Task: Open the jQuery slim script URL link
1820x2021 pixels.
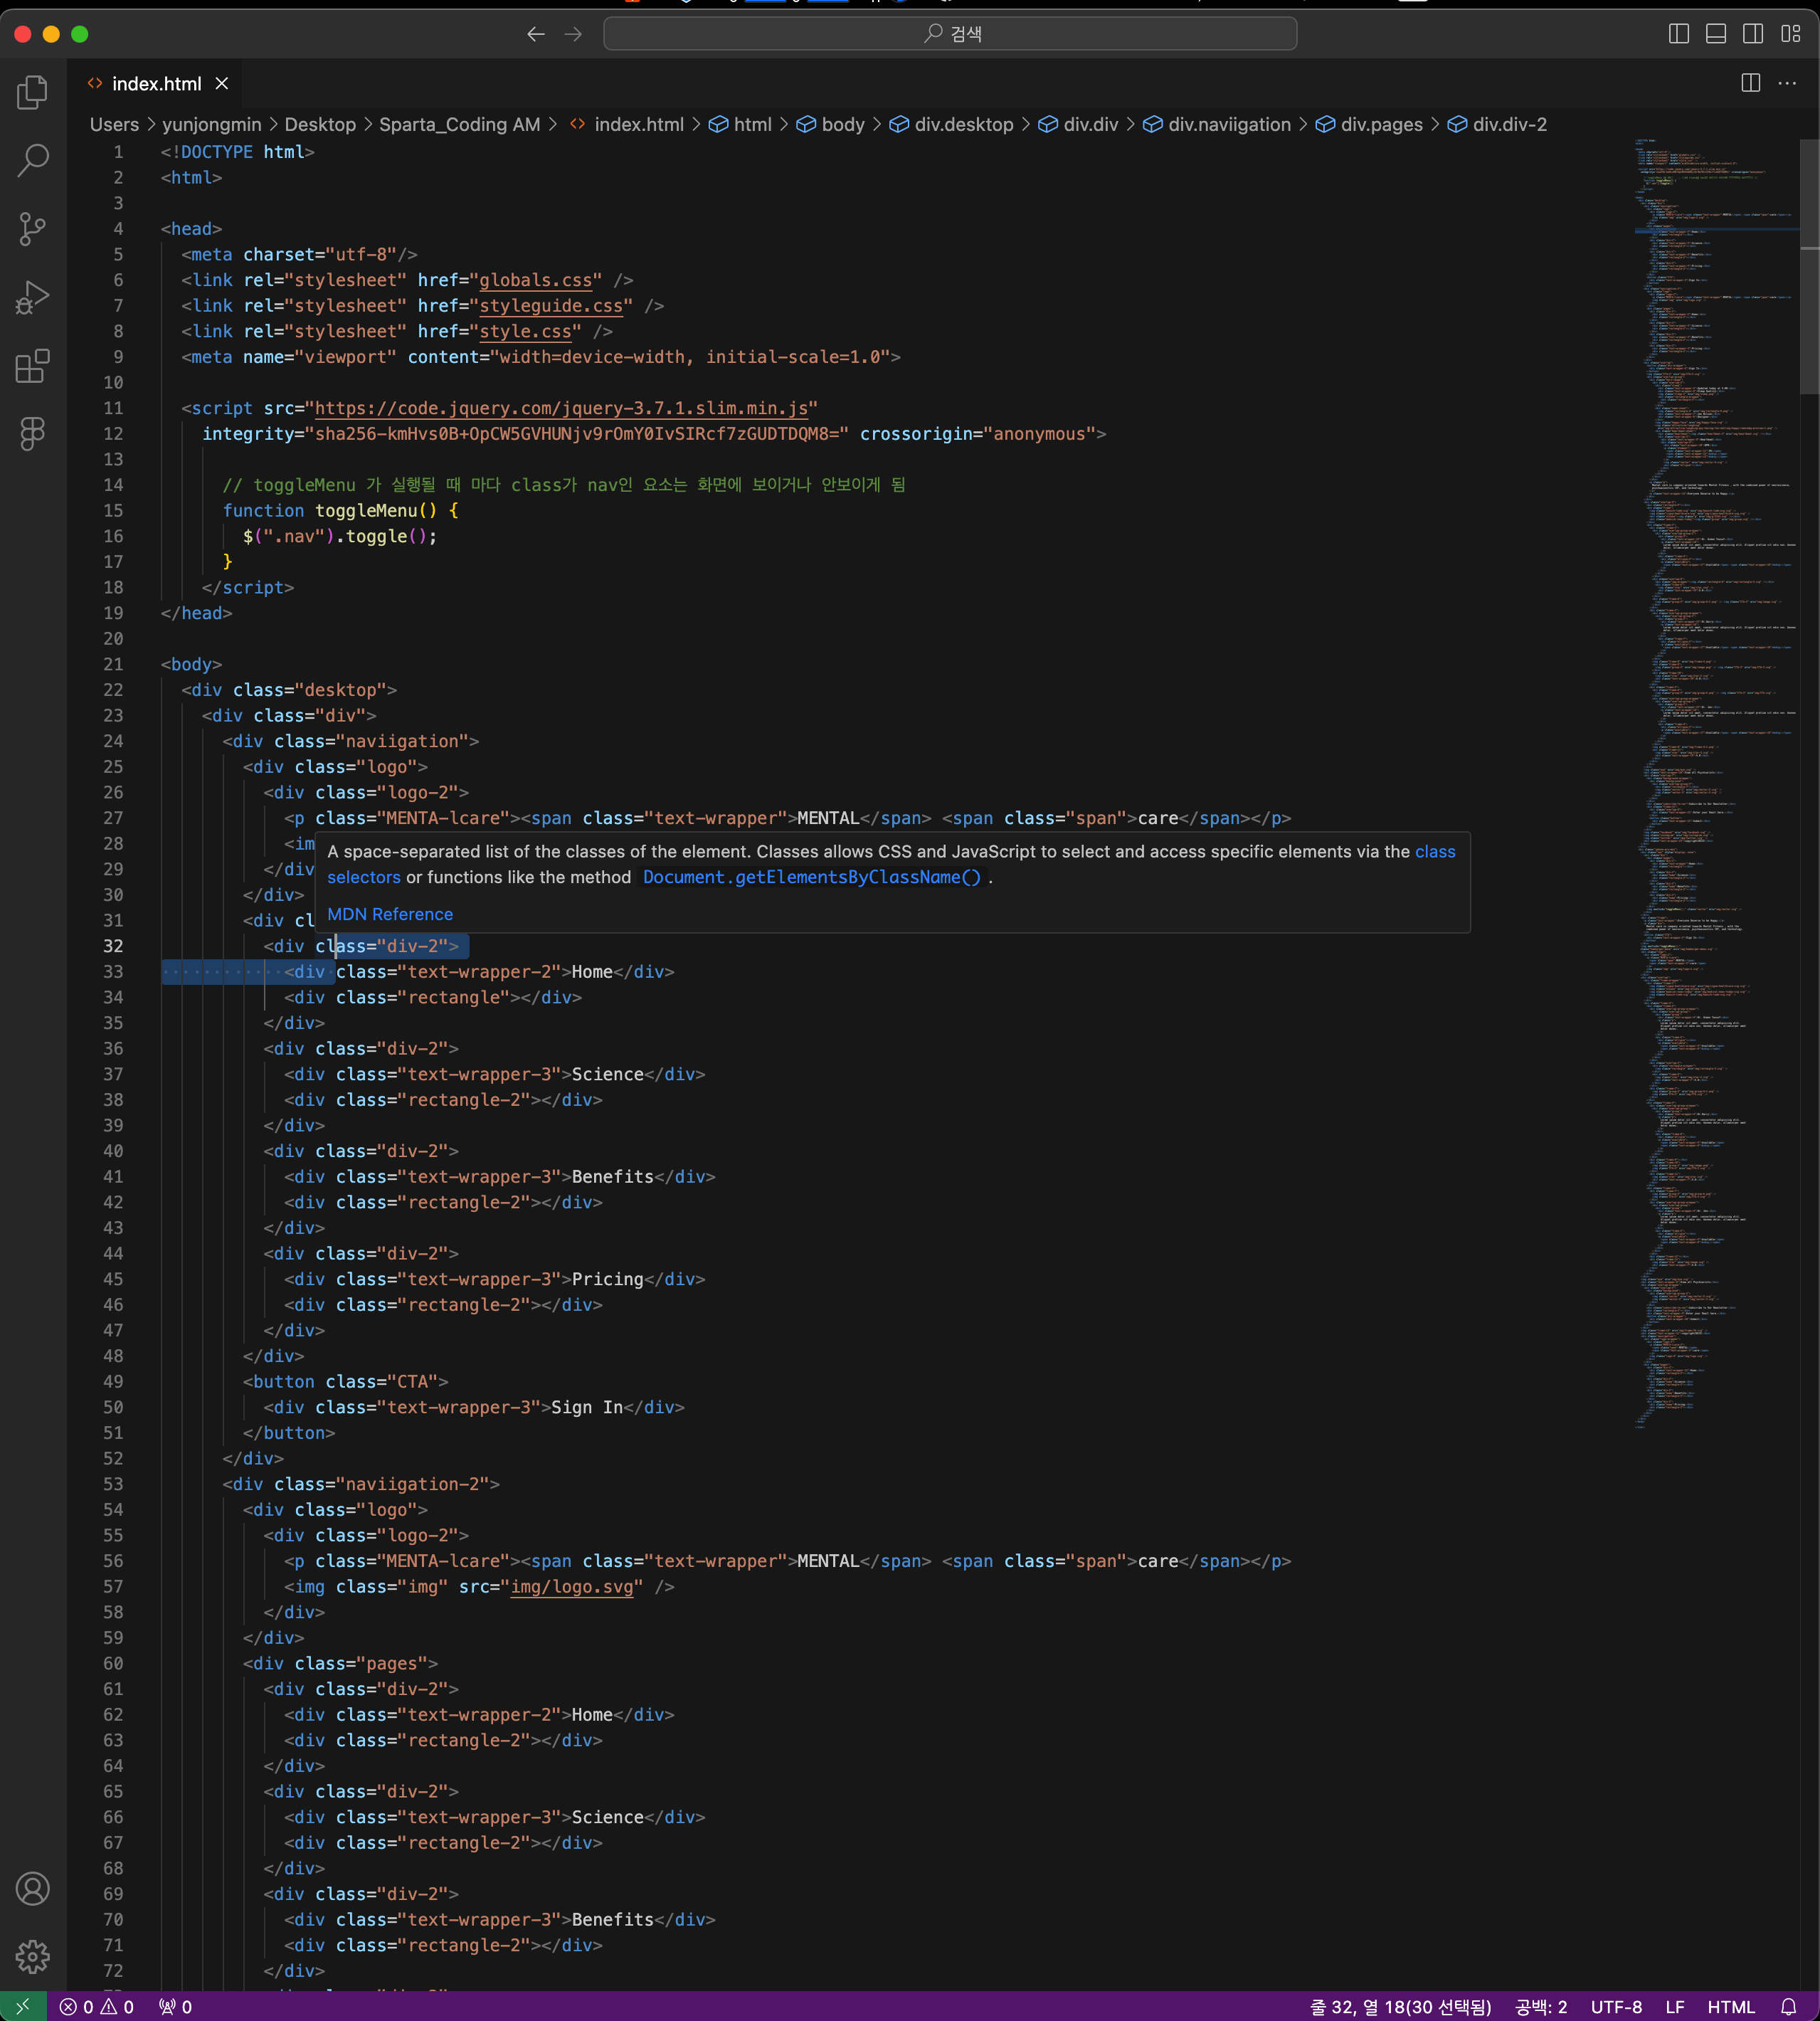Action: 561,408
